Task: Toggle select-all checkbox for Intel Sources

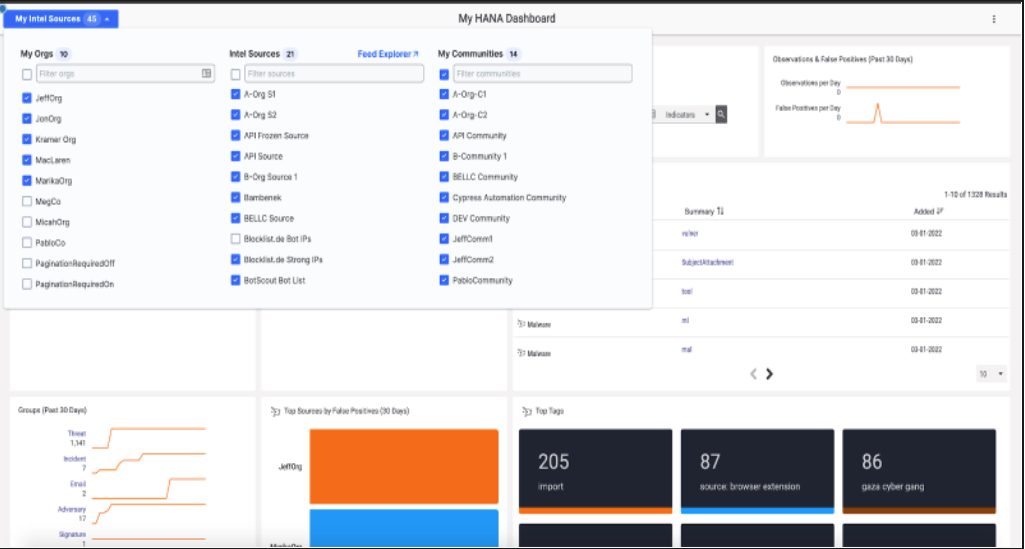Action: [235, 75]
